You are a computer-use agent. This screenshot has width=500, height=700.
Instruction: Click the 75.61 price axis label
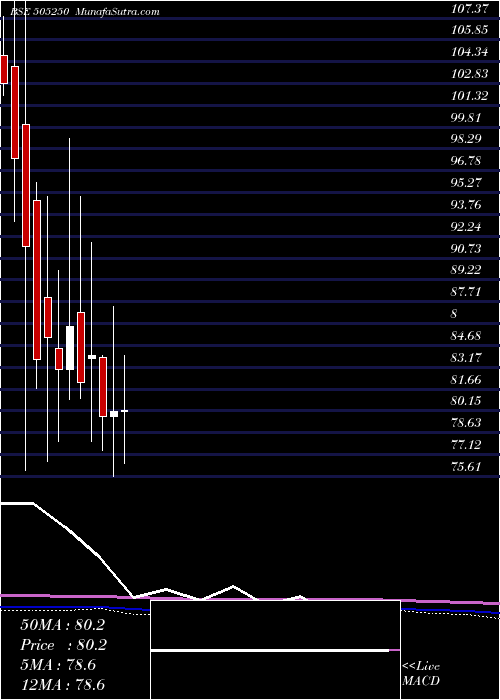click(467, 467)
